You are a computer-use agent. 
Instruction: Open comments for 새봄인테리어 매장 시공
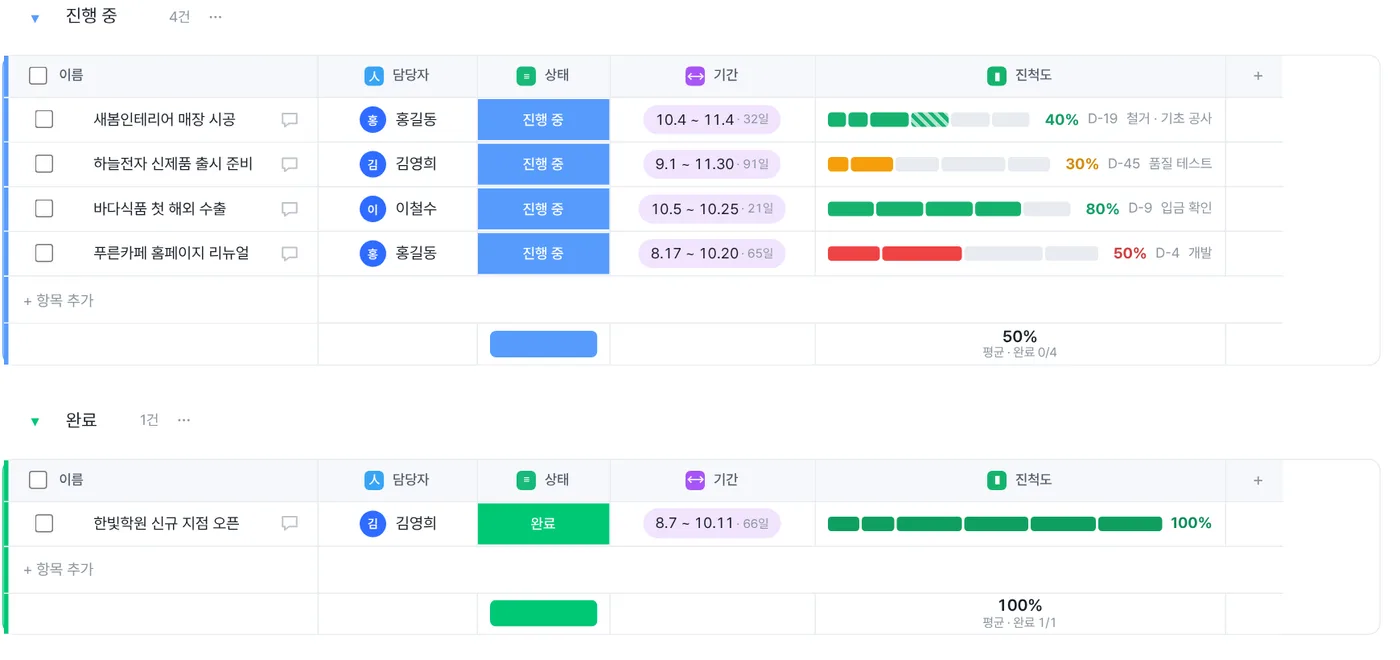click(289, 120)
